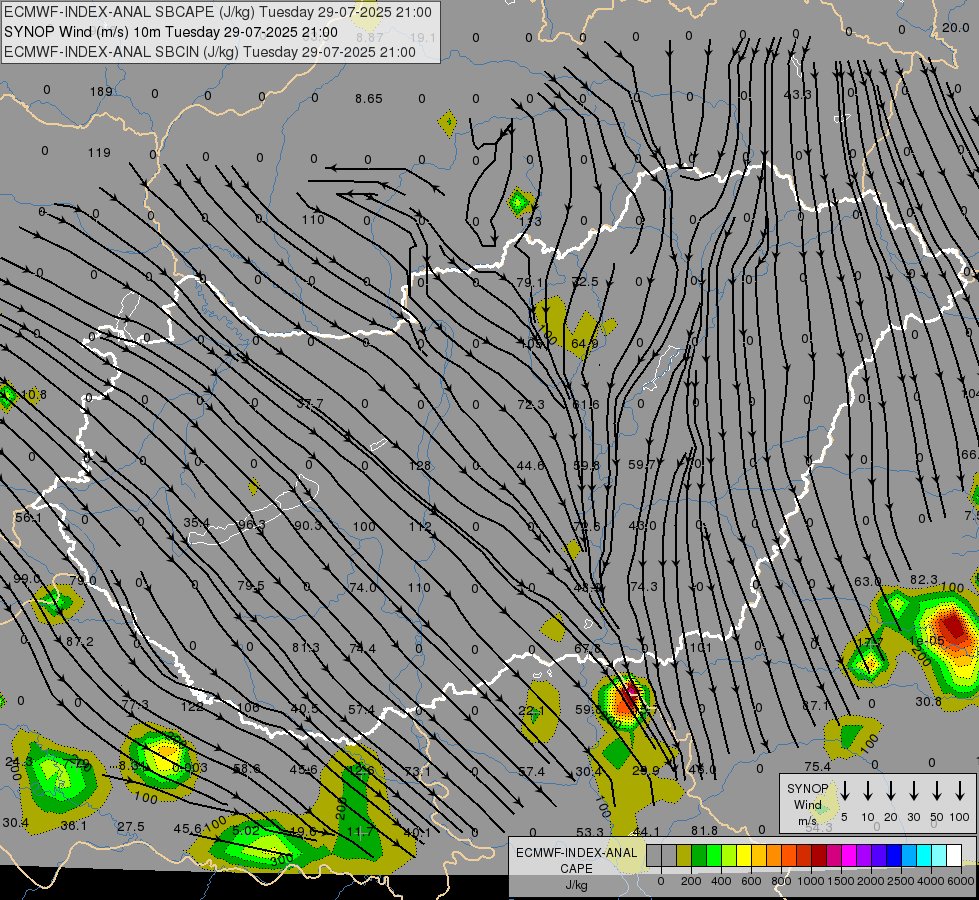Click the 119 value on the map
This screenshot has height=900, width=979.
(x=99, y=152)
